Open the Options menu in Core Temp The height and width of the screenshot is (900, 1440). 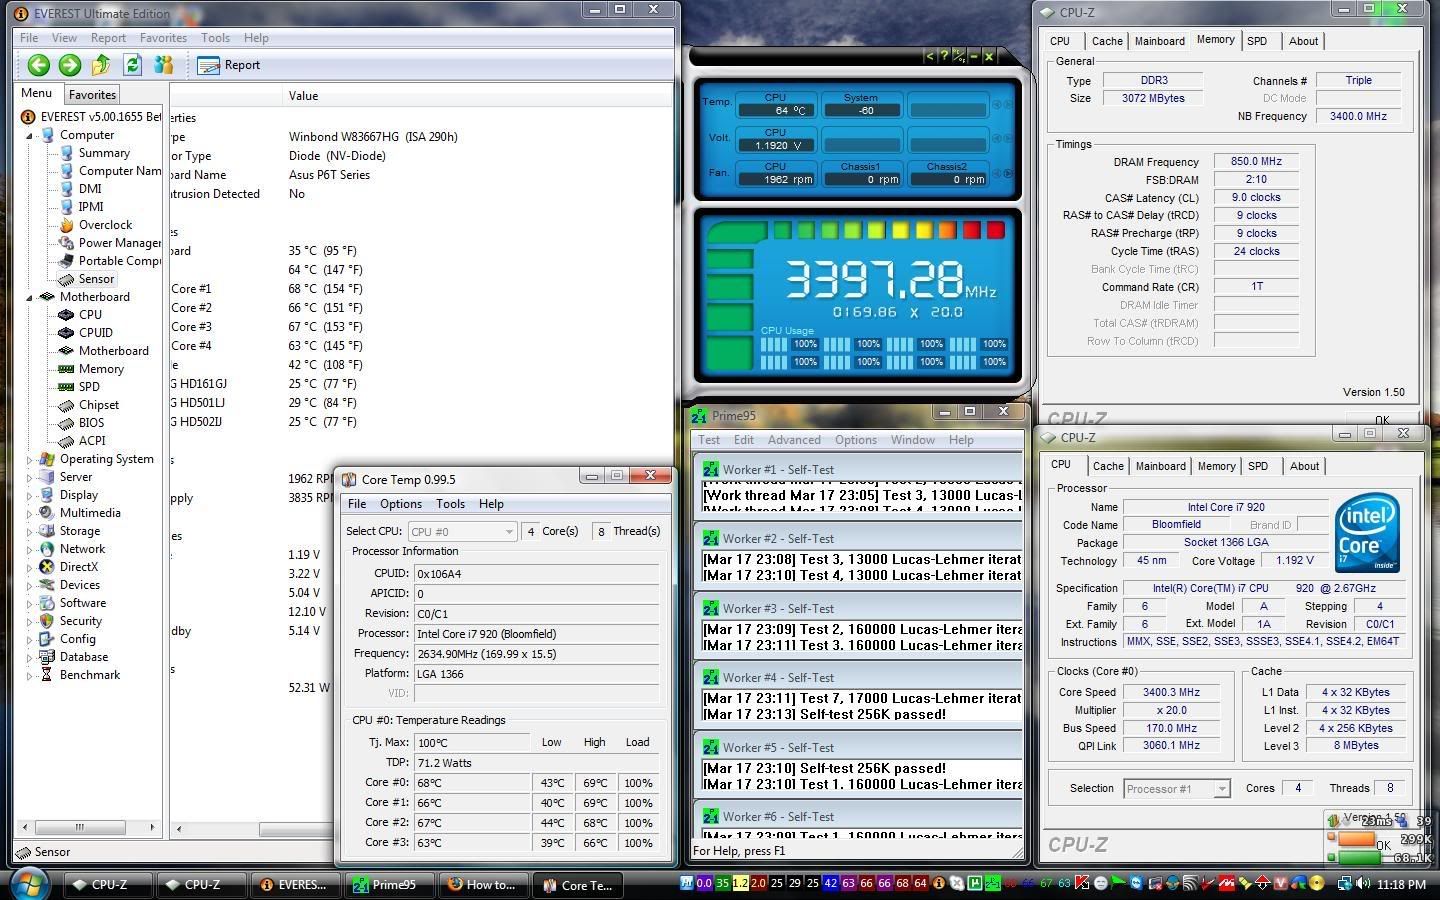coord(400,504)
